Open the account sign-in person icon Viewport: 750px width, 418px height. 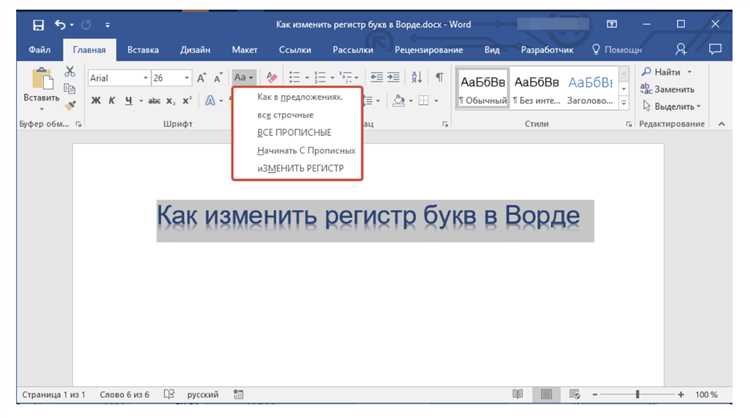(x=681, y=49)
